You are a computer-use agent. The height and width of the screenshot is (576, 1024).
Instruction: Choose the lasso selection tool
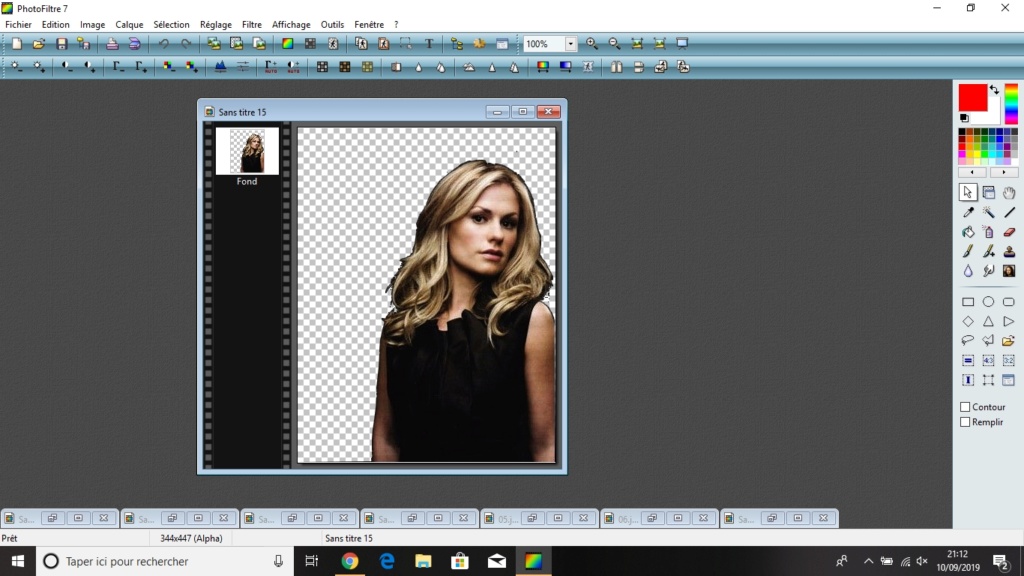point(968,340)
